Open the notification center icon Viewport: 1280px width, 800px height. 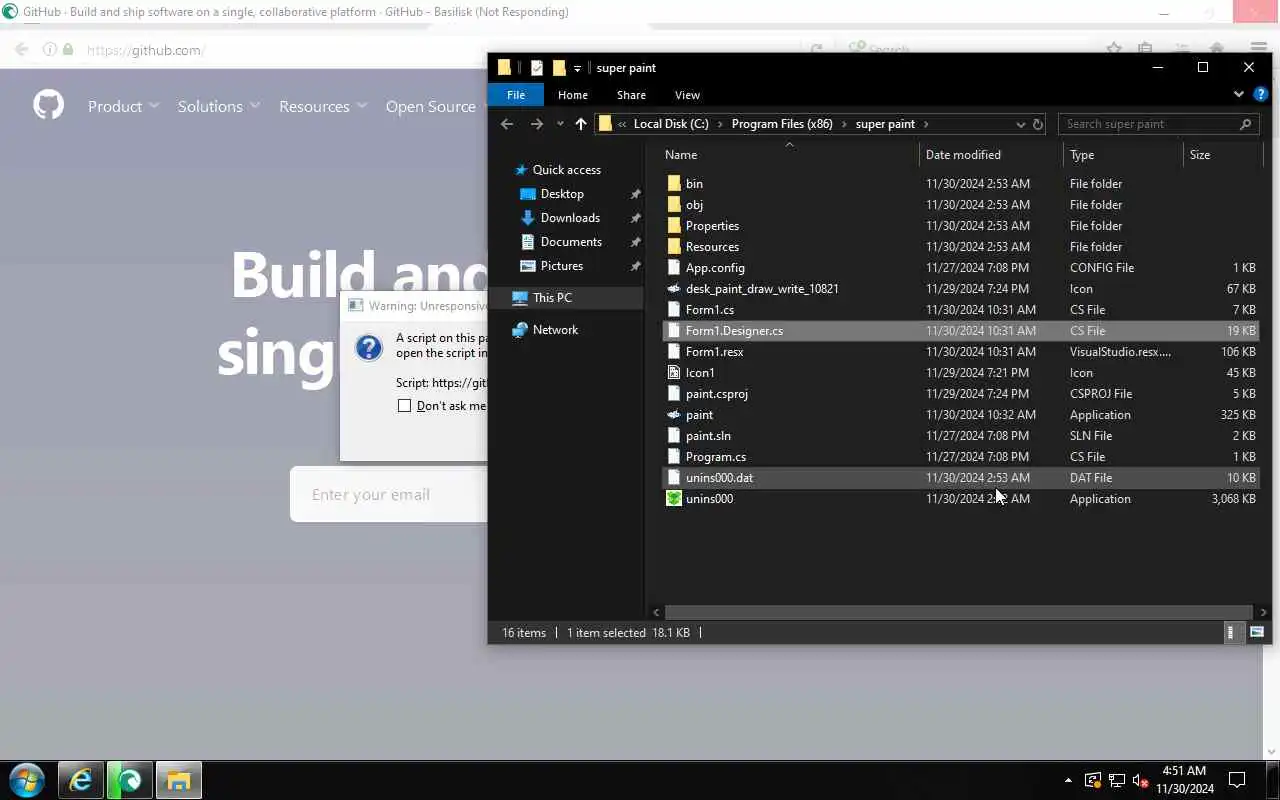point(1237,780)
